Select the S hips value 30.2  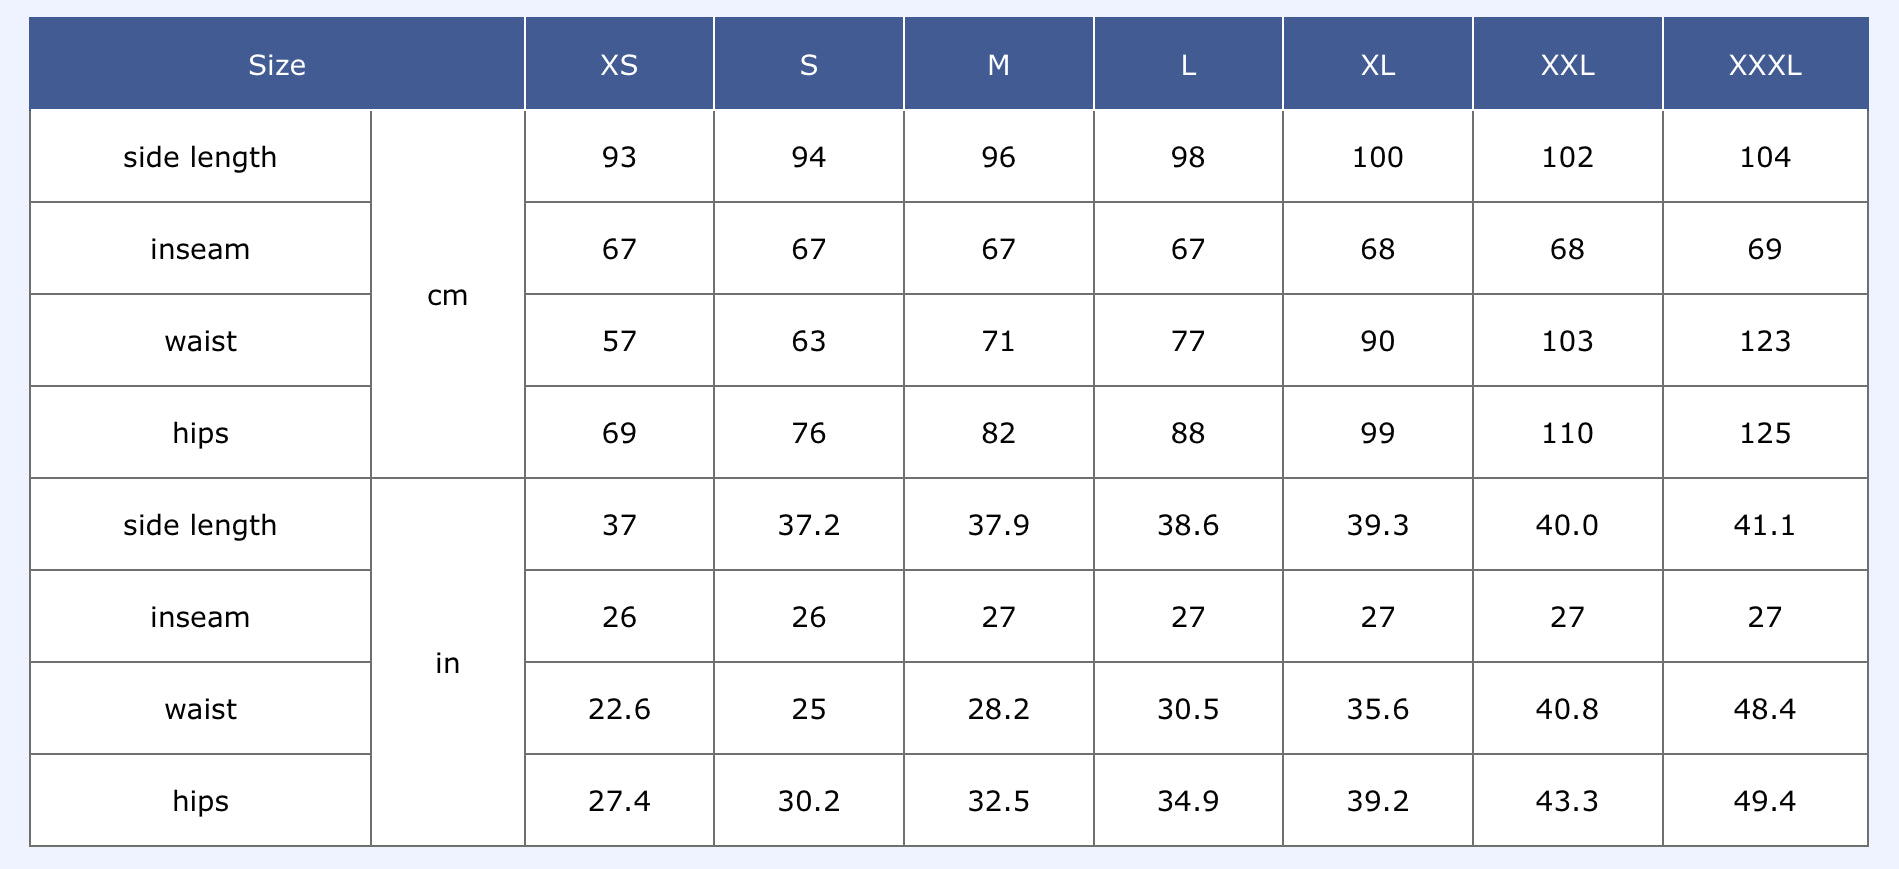pos(808,802)
